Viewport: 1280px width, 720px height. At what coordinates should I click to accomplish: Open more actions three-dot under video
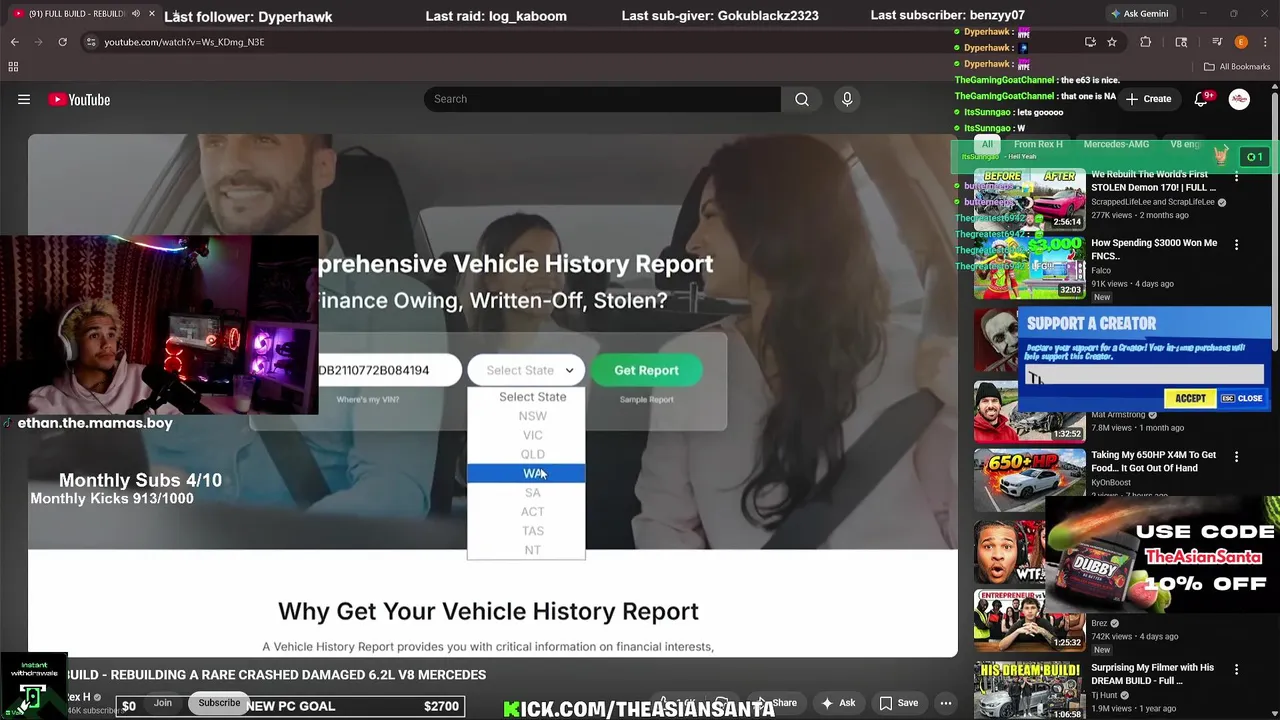tap(945, 703)
